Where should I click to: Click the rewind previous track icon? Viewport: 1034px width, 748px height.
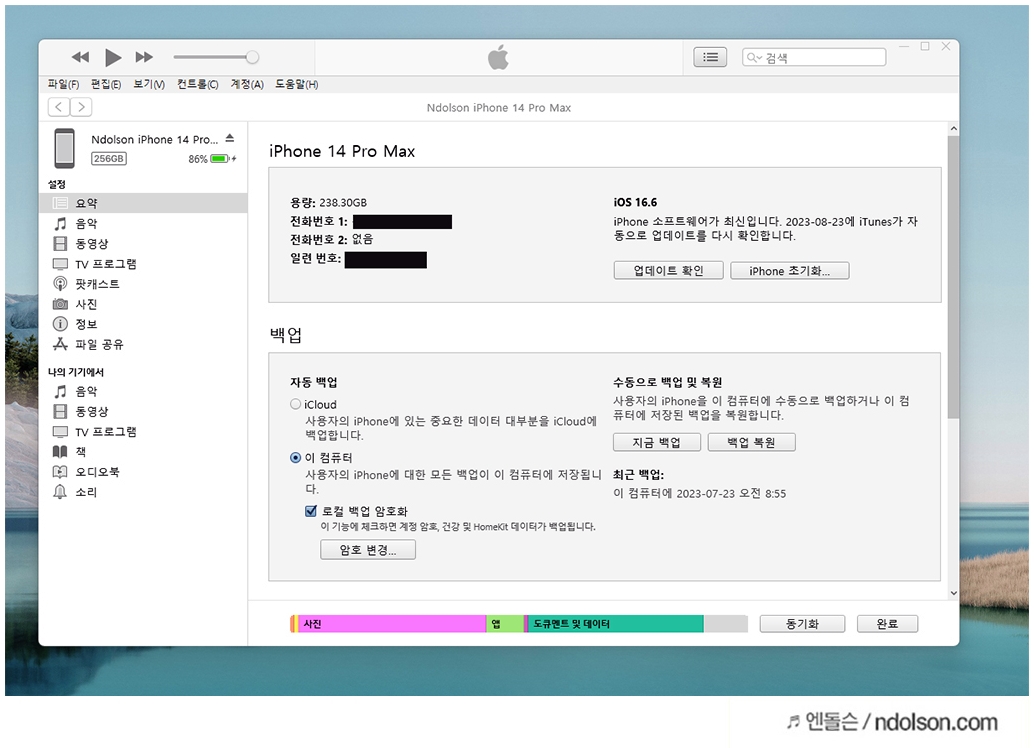pos(80,57)
